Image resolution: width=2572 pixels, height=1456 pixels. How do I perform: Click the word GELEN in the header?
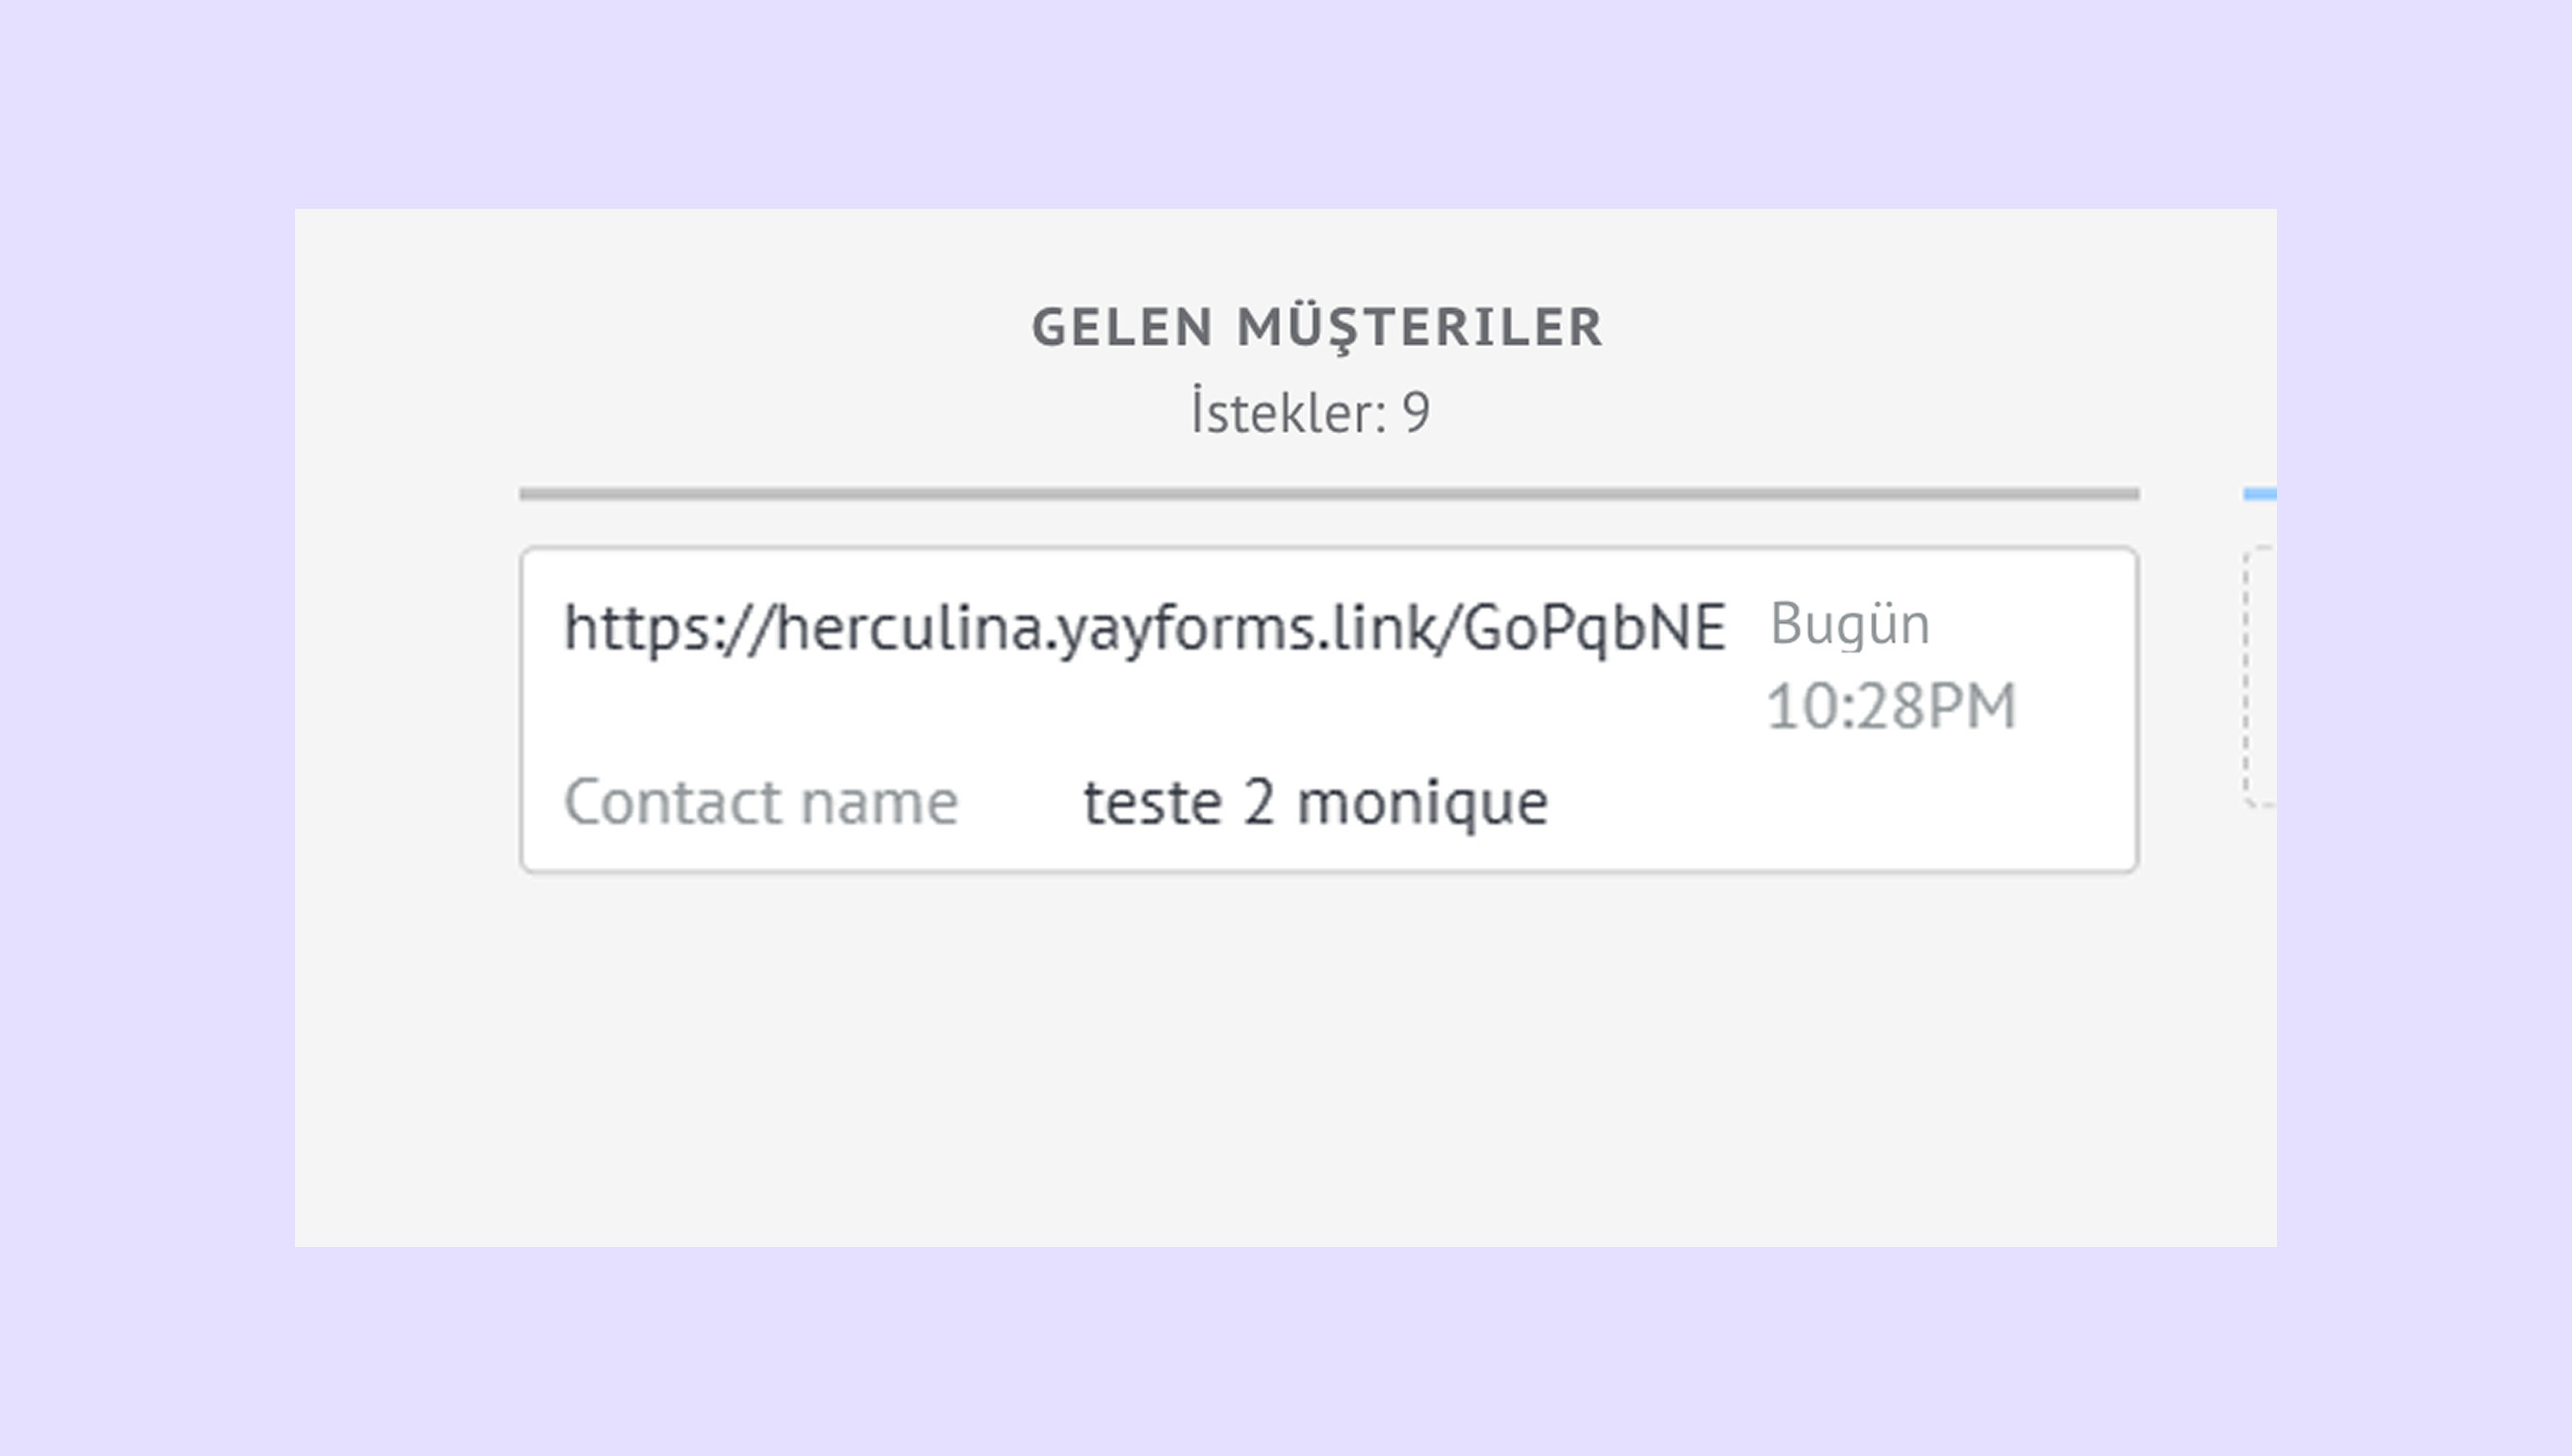1122,327
